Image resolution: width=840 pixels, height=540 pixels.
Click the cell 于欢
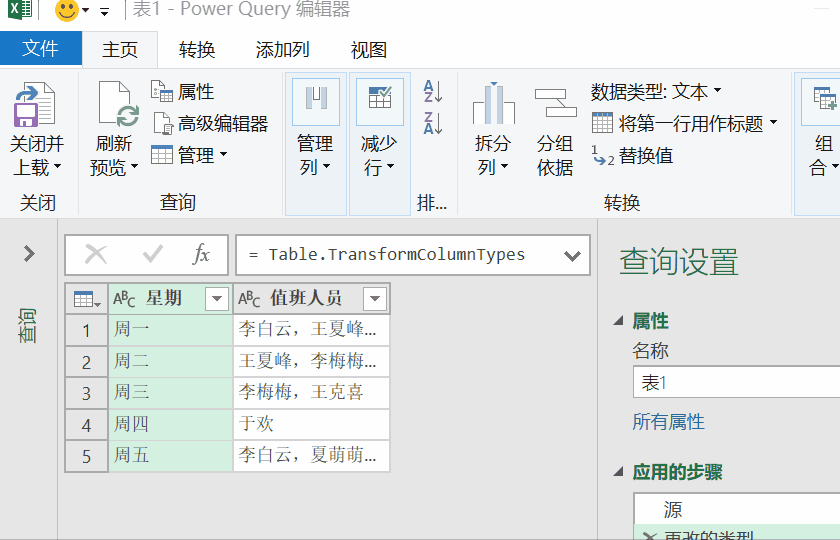pos(311,424)
